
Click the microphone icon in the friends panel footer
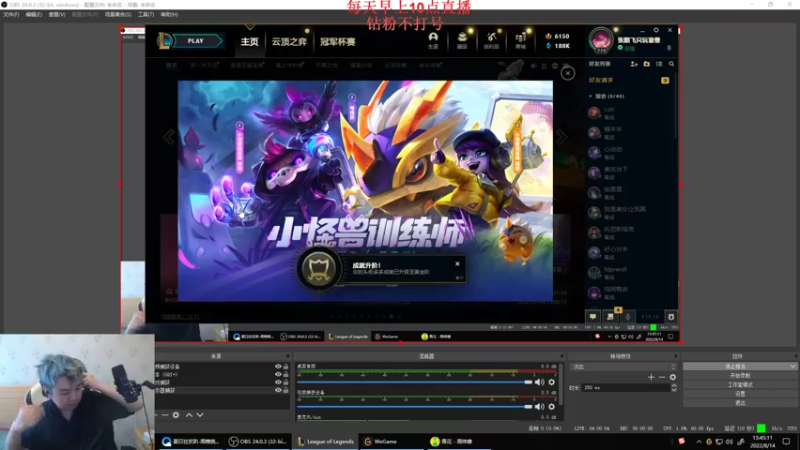click(628, 317)
